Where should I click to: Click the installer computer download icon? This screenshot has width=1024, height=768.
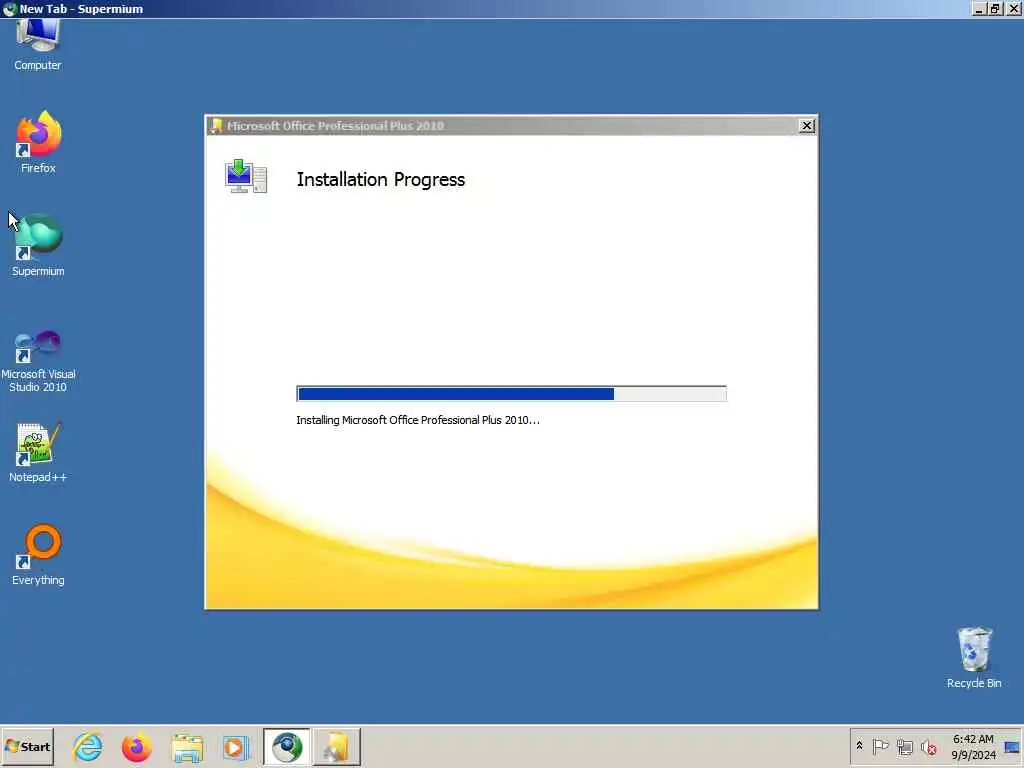pyautogui.click(x=246, y=176)
